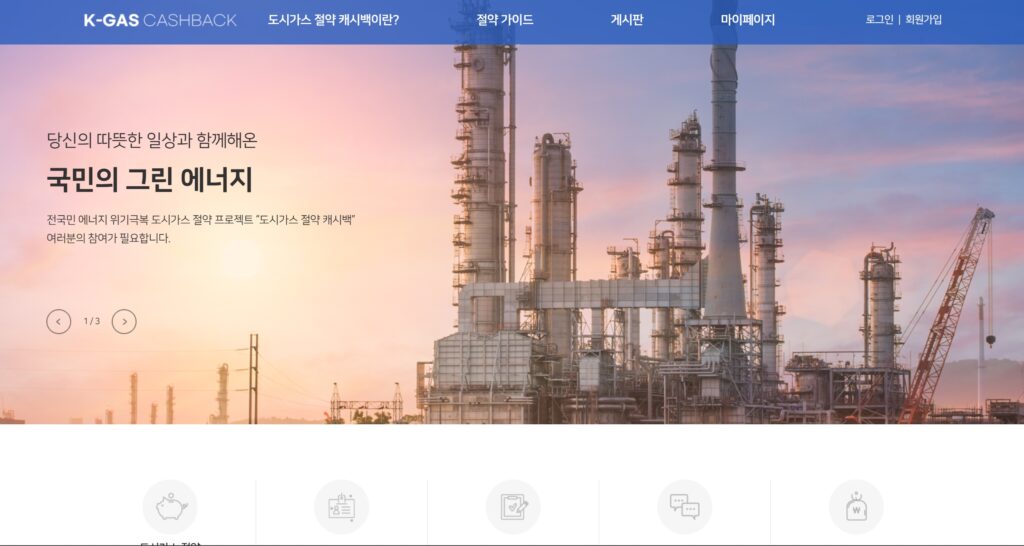Open the 마이페이지 menu
Viewport: 1024px width, 546px height.
tap(748, 20)
